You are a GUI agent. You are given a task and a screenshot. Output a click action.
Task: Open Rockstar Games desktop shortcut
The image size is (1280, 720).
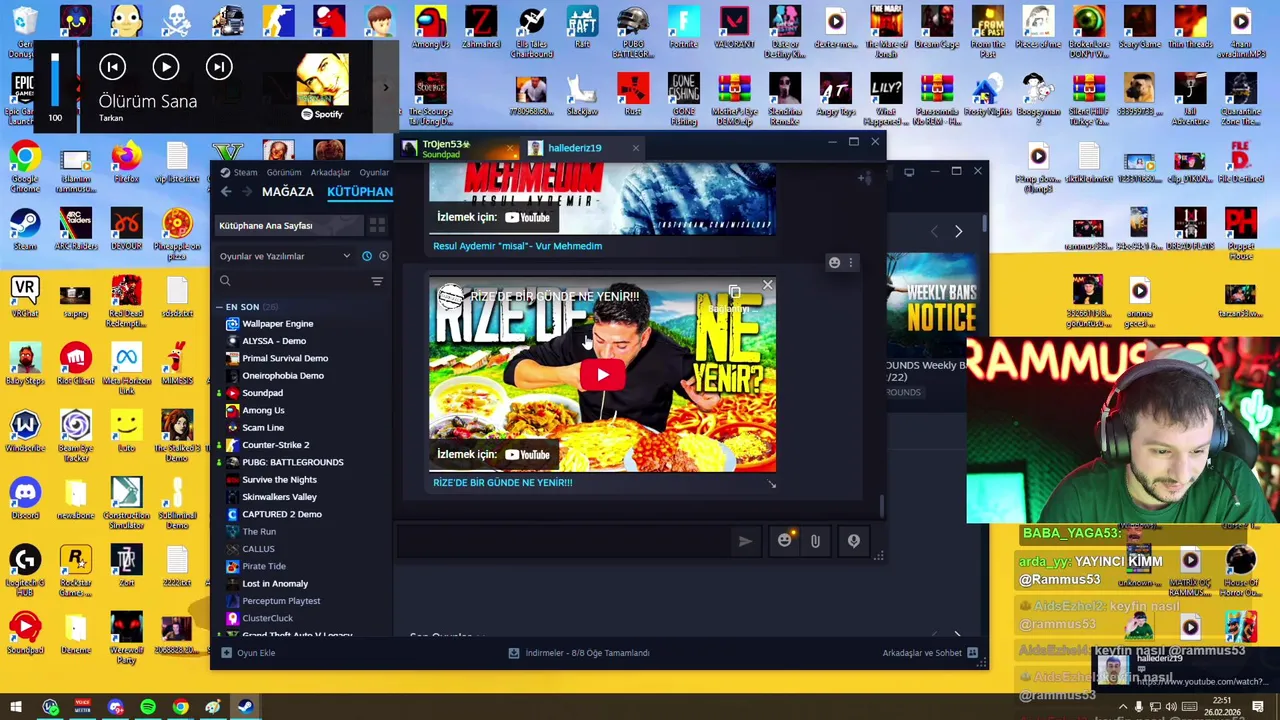(x=75, y=566)
